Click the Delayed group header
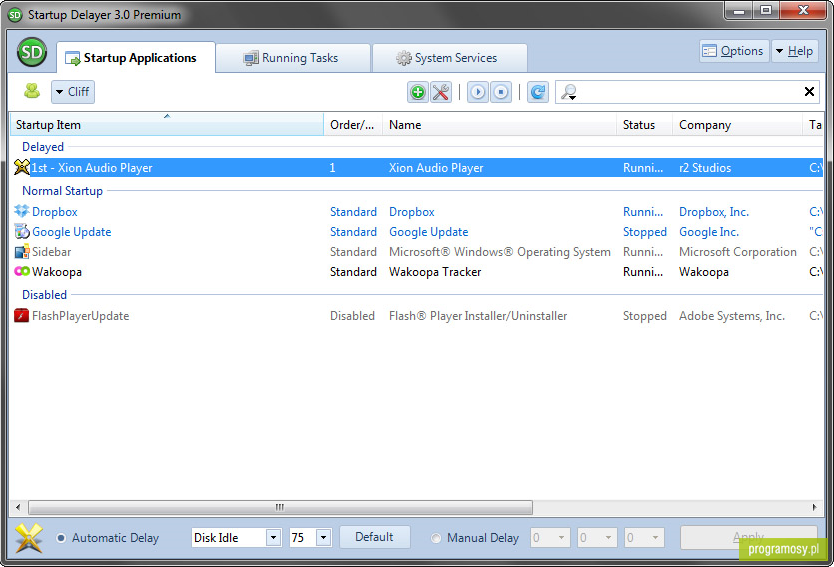The image size is (834, 567). 43,147
